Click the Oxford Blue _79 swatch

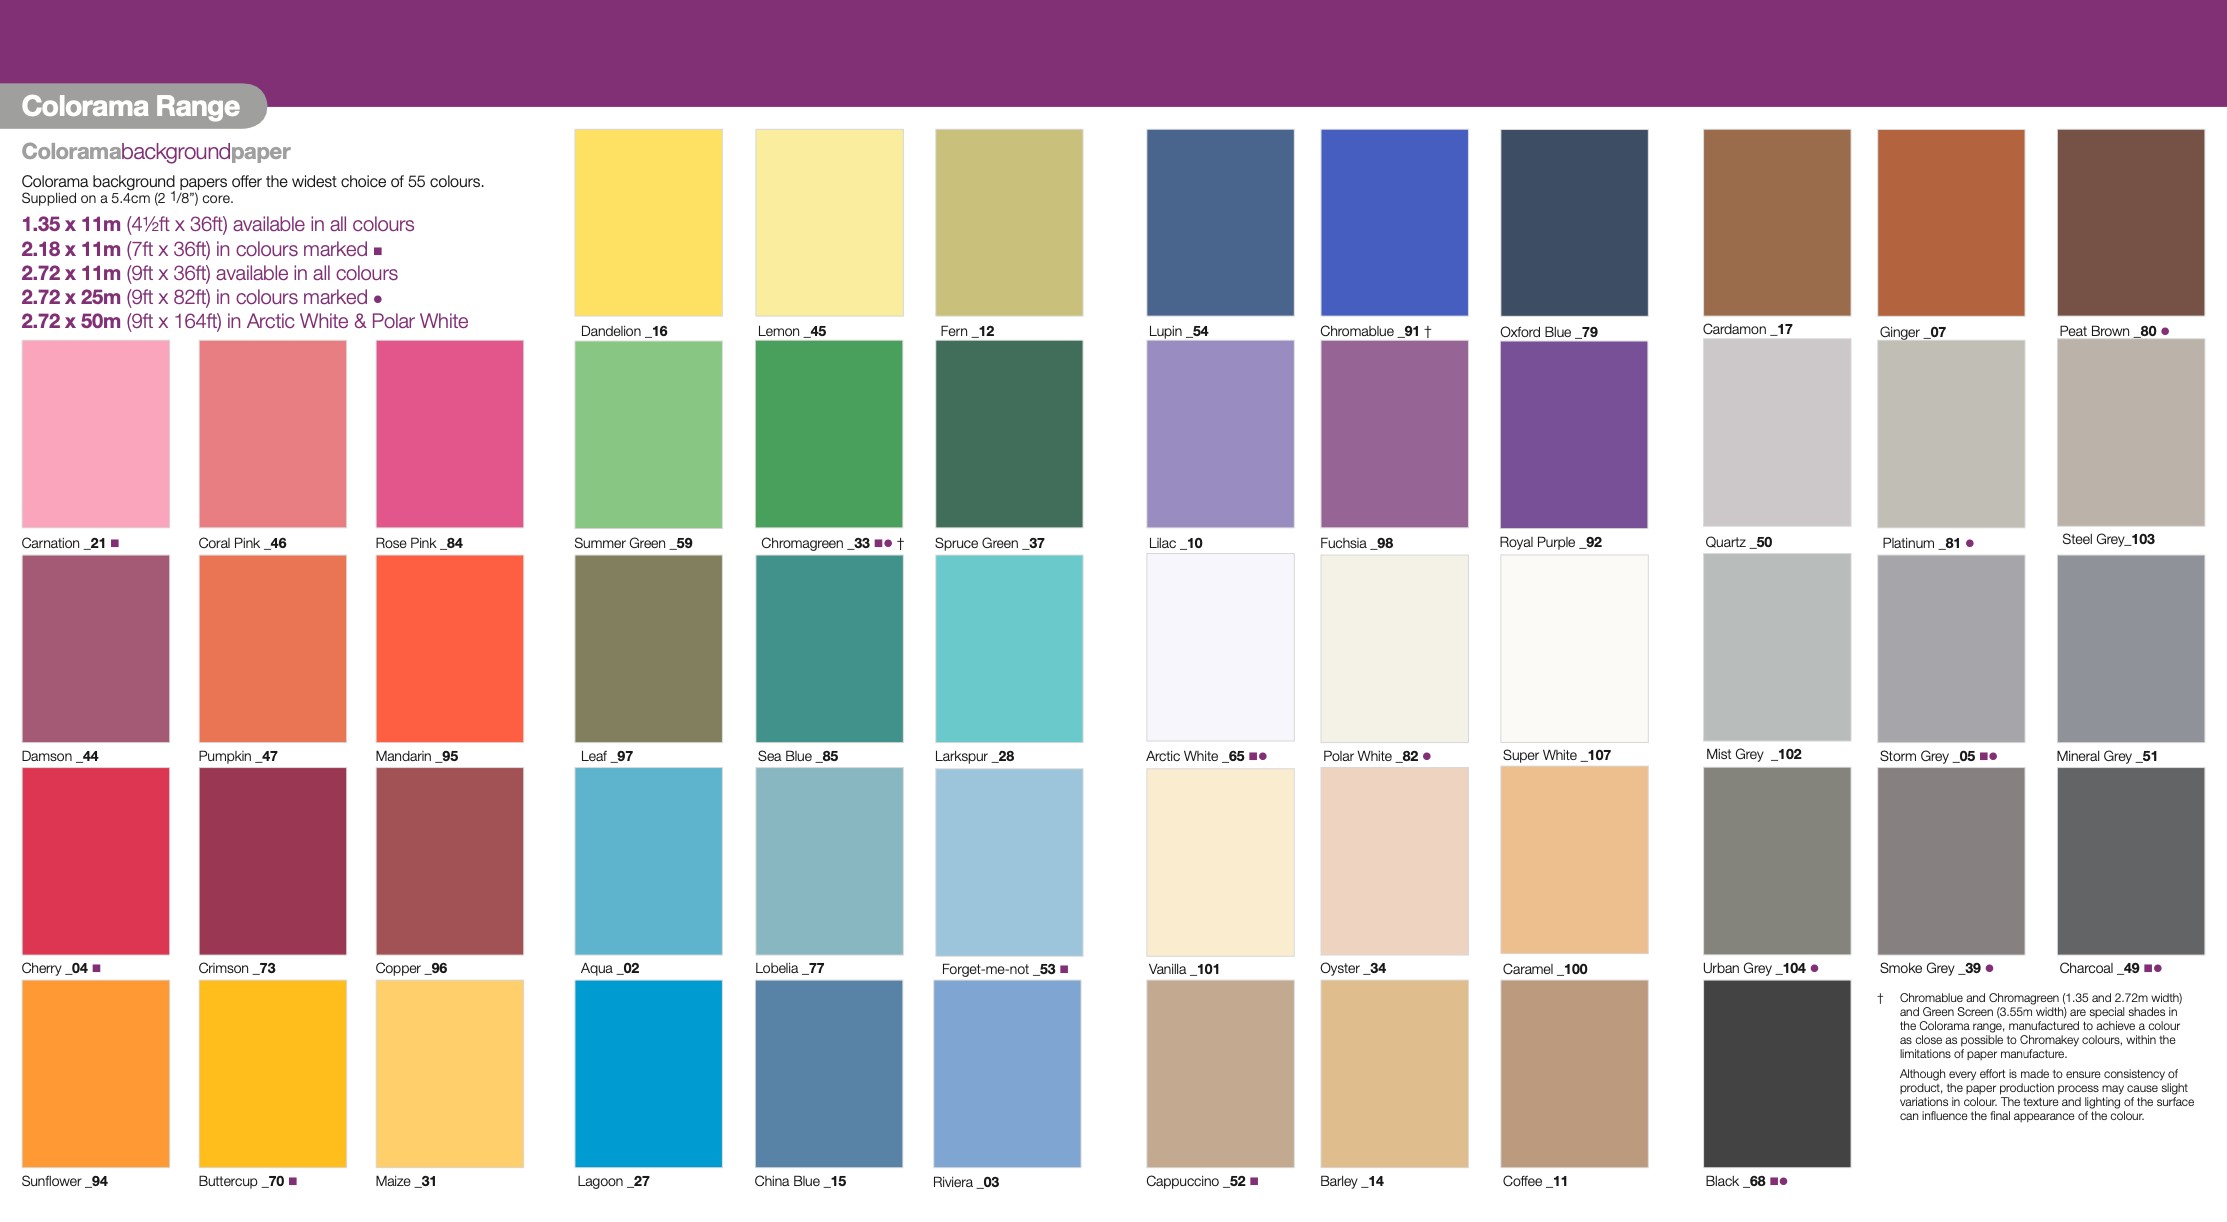pyautogui.click(x=1573, y=222)
